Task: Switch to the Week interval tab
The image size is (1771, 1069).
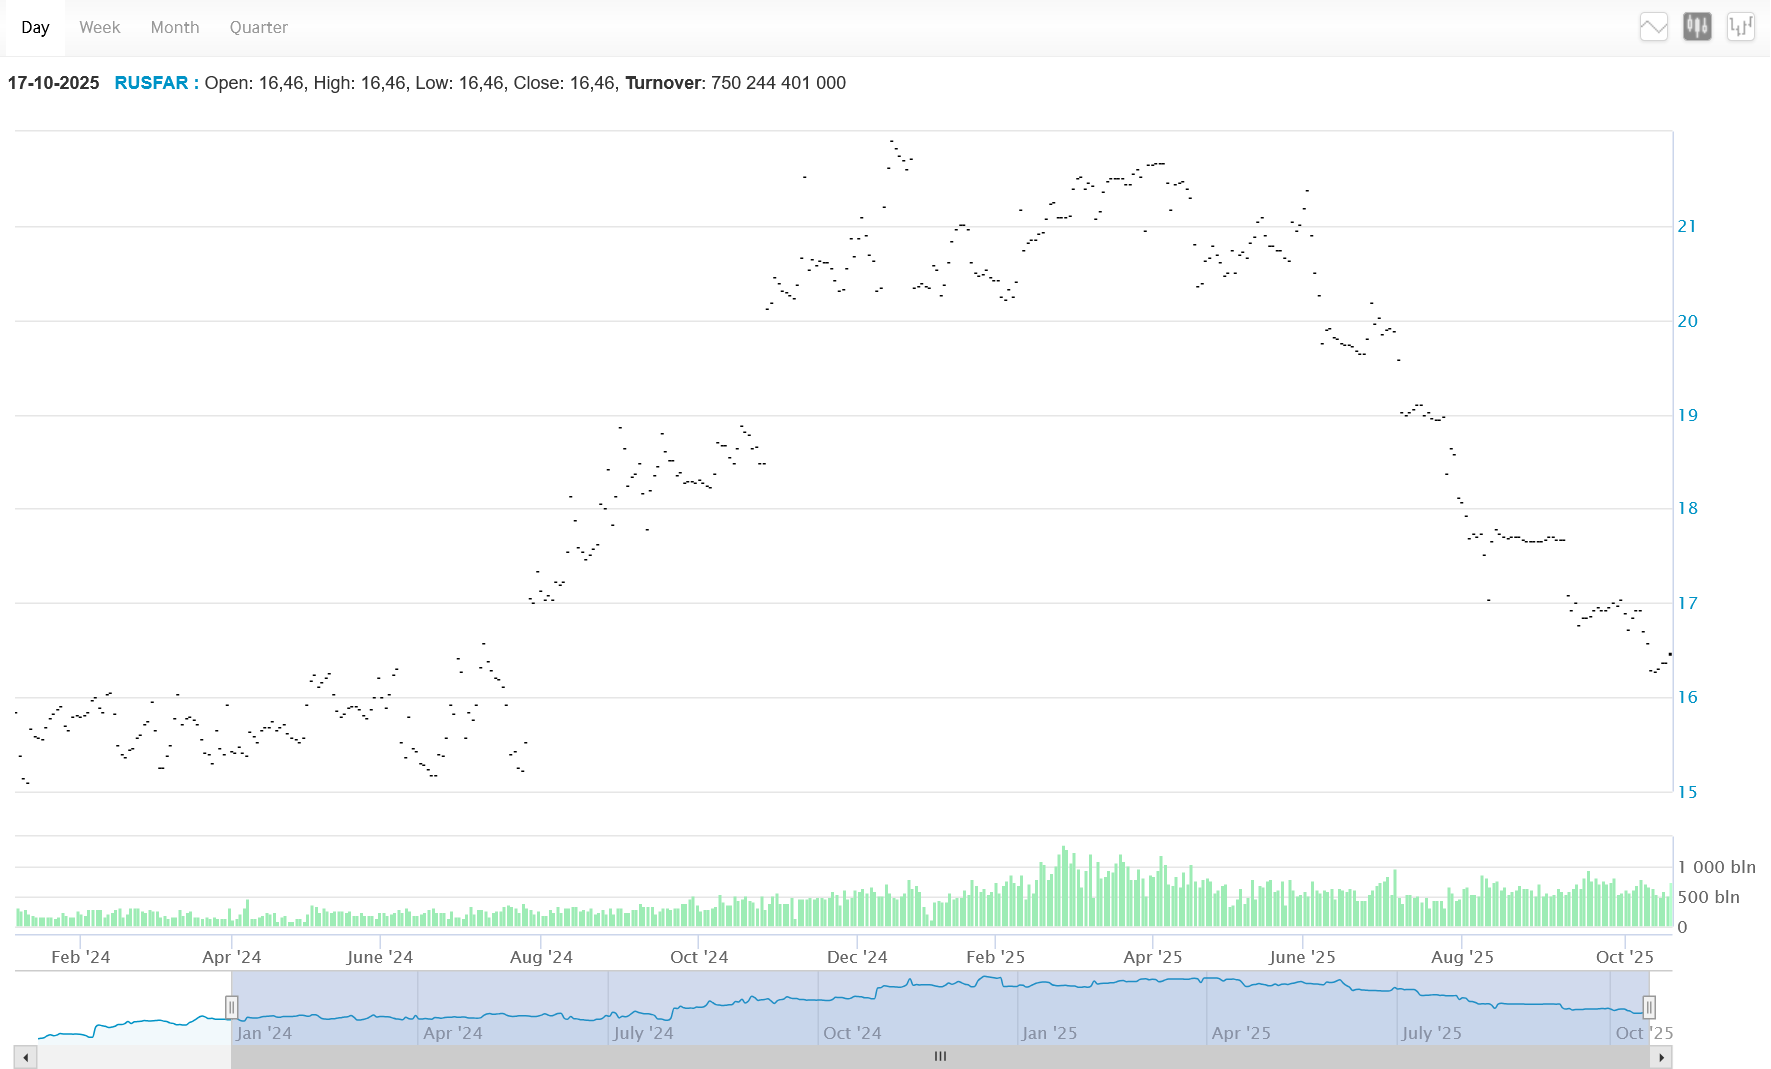Action: point(100,28)
